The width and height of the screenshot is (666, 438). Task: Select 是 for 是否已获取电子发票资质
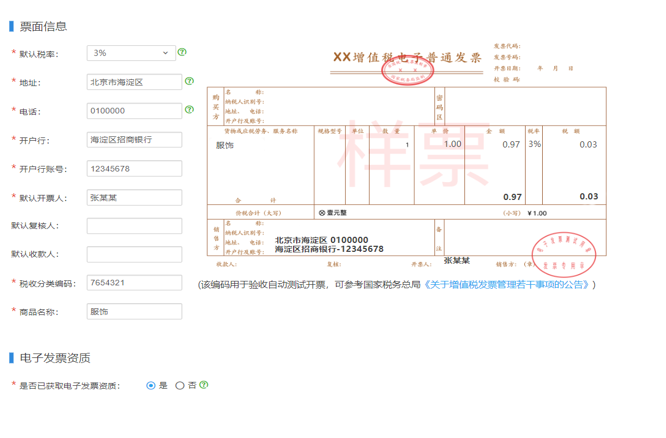[x=151, y=385]
